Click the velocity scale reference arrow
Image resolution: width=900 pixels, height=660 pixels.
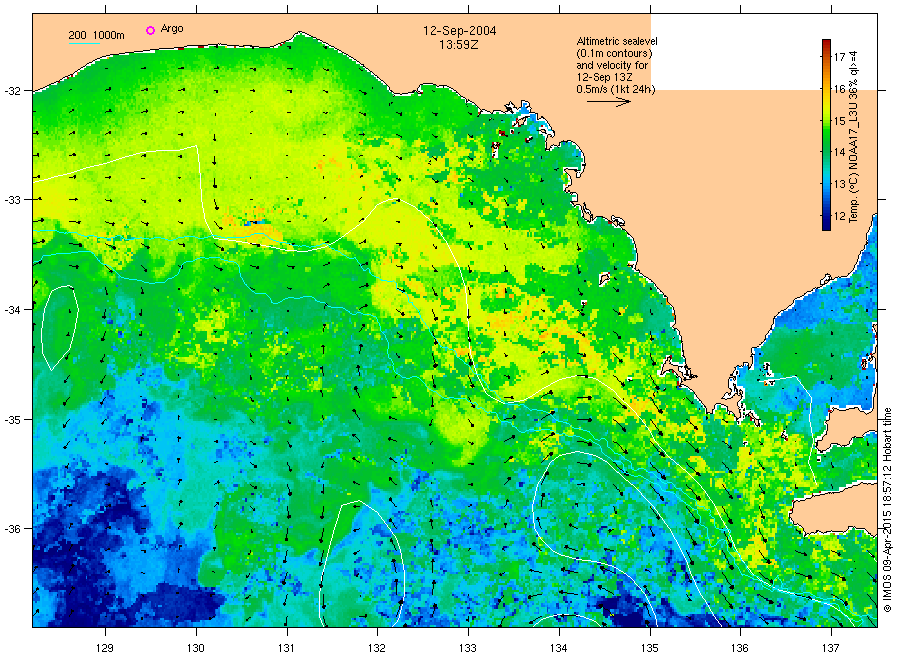tap(608, 102)
